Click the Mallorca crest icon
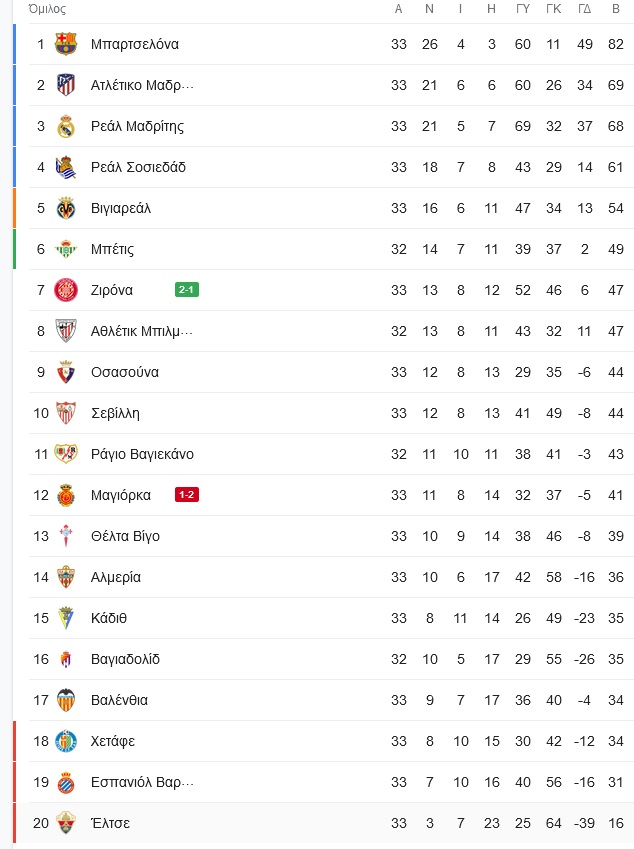This screenshot has height=849, width=634. (66, 495)
